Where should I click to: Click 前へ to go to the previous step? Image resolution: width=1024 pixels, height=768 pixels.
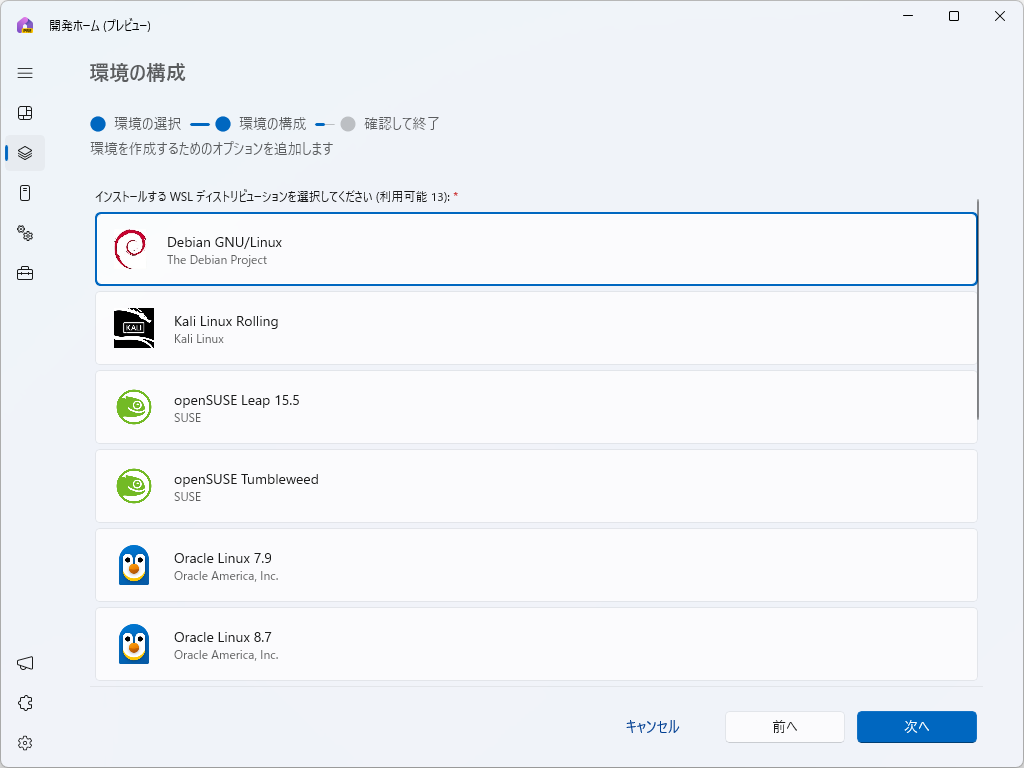(x=784, y=727)
